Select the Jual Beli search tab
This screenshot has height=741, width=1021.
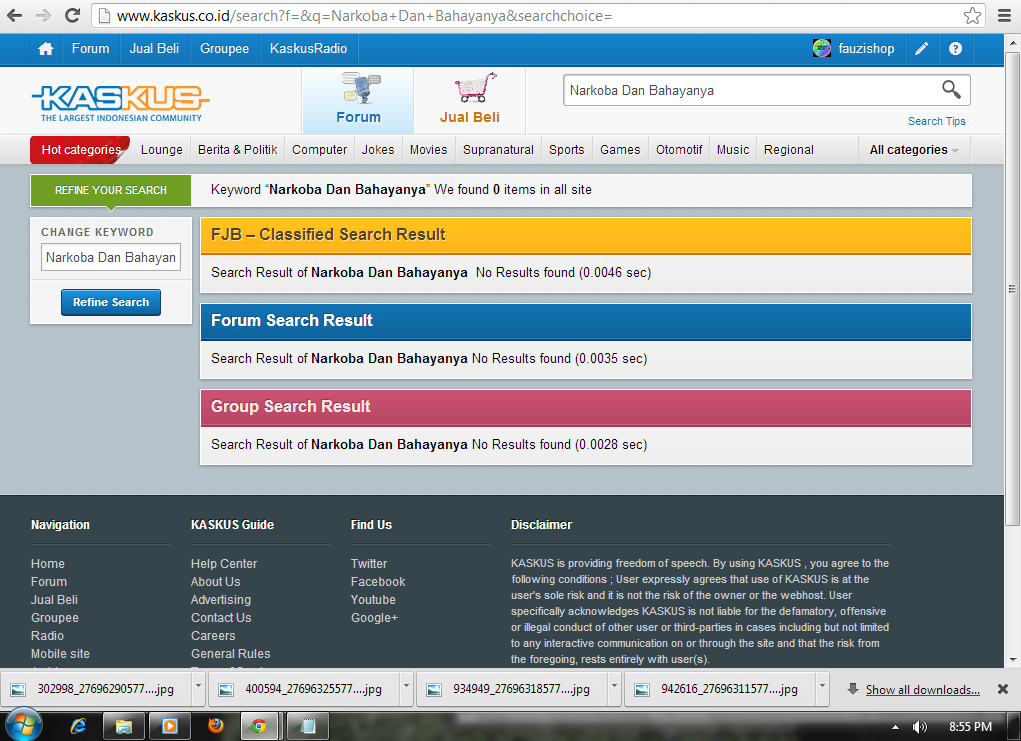469,100
